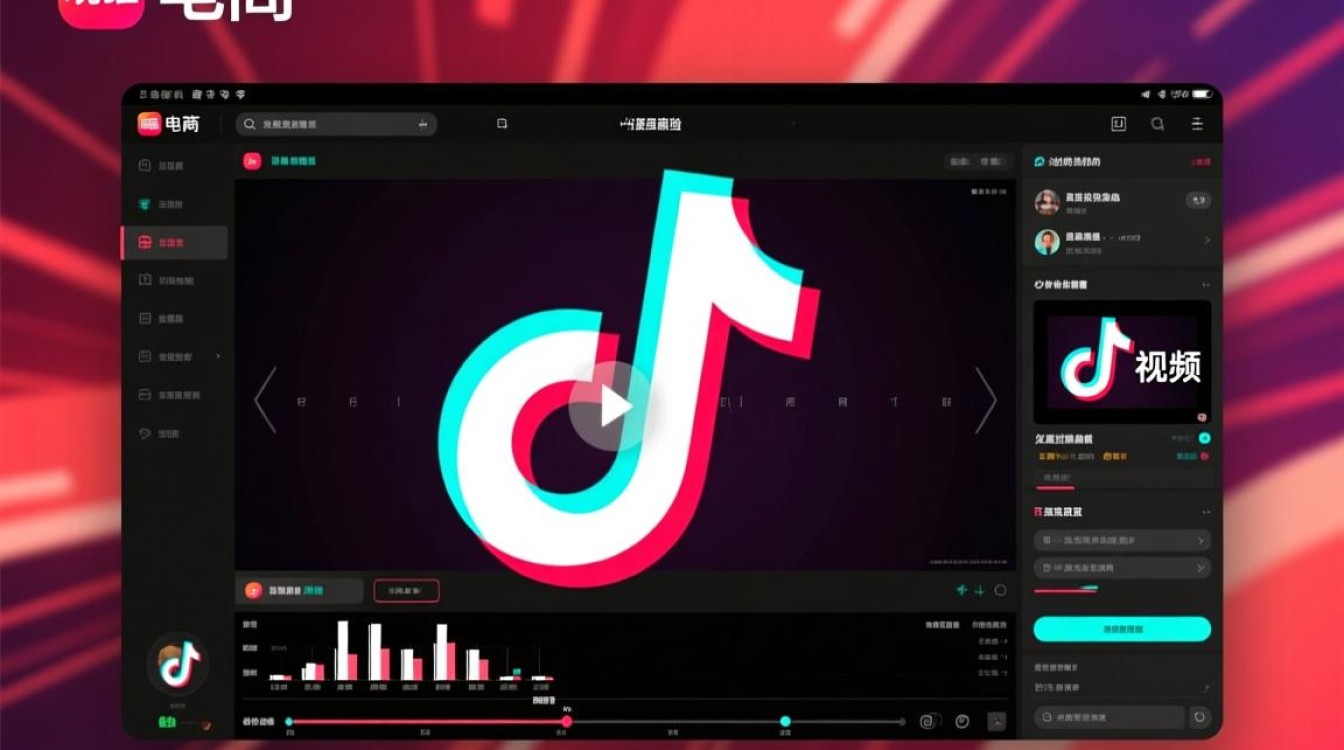Select the second left sidebar item with the green icon

point(174,204)
